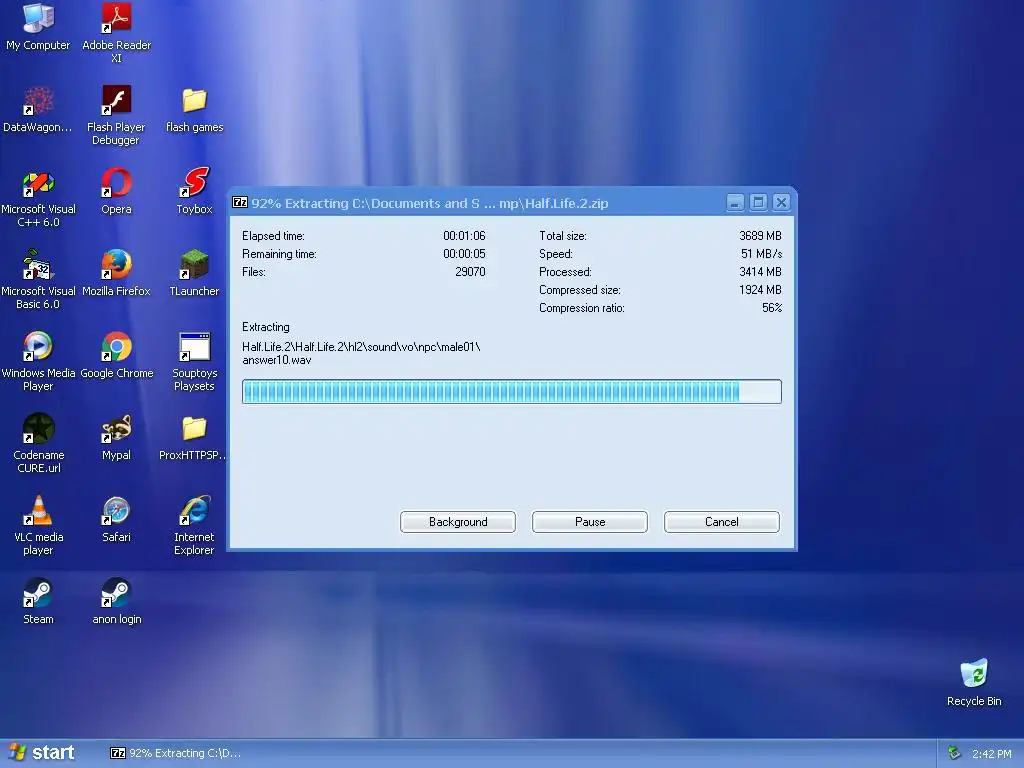Click the 3414 MB processed value
1024x768 pixels.
760,272
